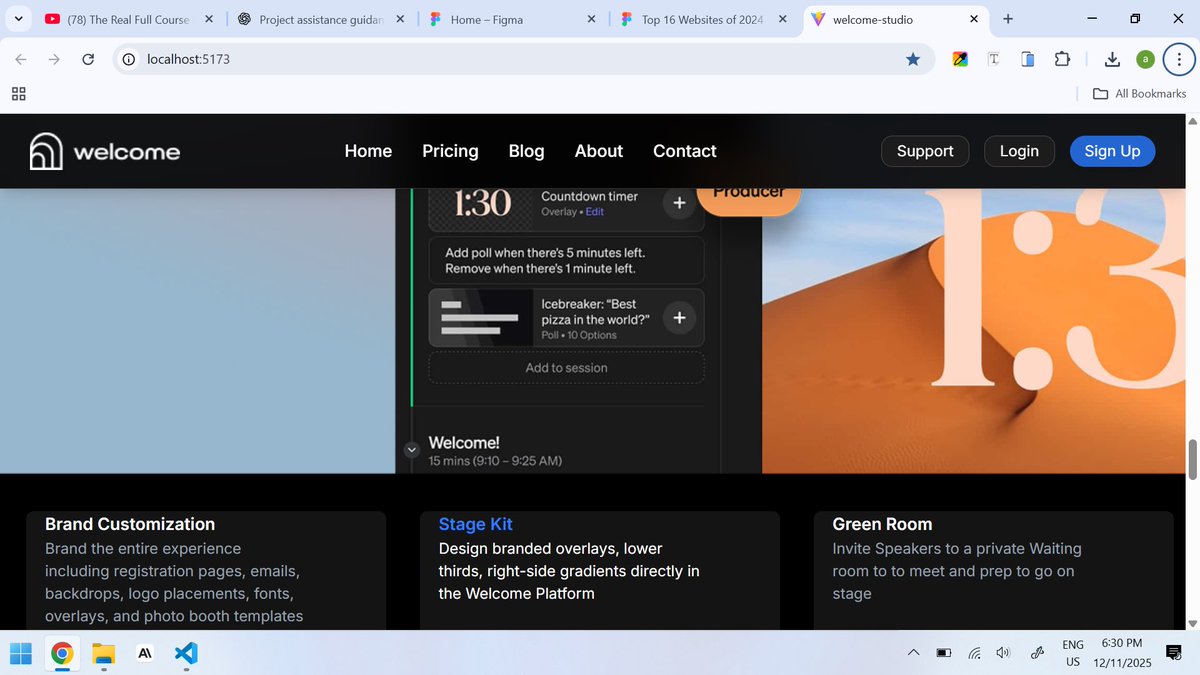Add the Countdown timer overlay with plus button

tap(678, 202)
